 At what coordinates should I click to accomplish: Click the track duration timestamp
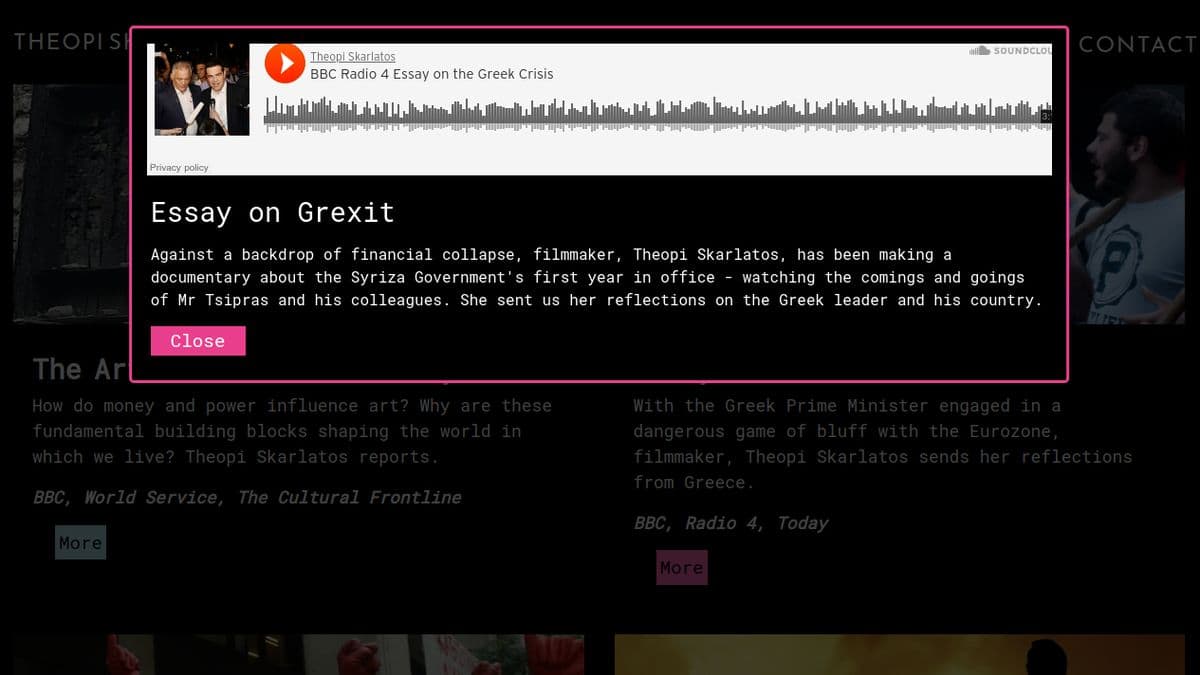click(1046, 117)
